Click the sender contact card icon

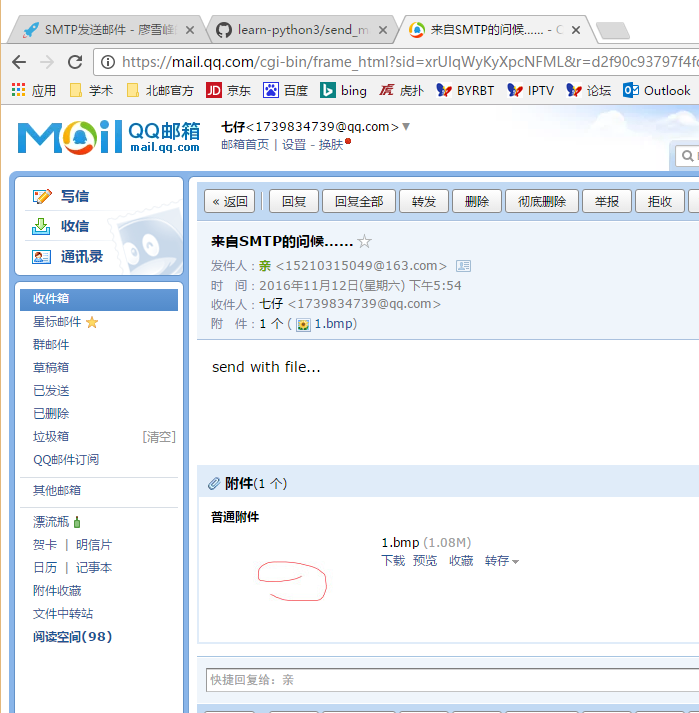tap(463, 266)
